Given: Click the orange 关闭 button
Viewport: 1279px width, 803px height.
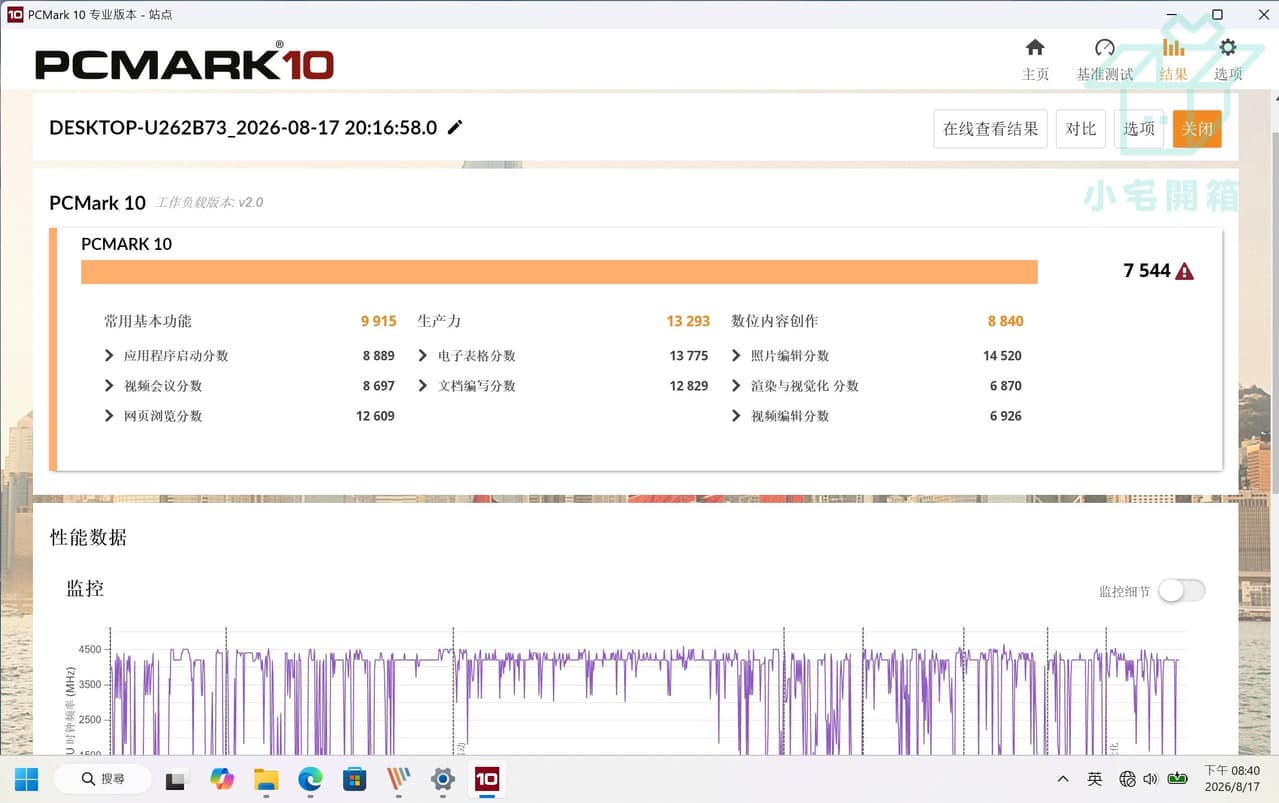Looking at the screenshot, I should (x=1197, y=129).
